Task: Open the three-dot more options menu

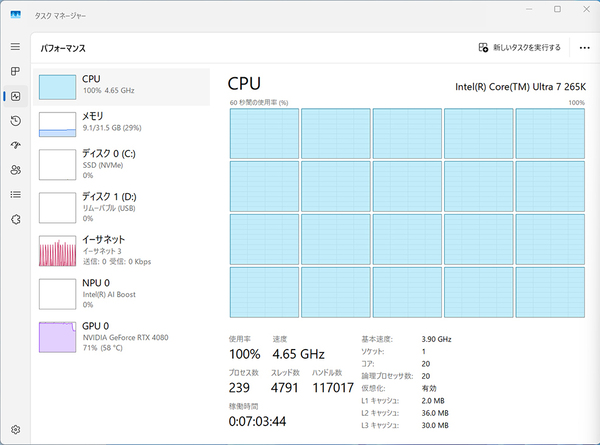Action: click(x=584, y=47)
